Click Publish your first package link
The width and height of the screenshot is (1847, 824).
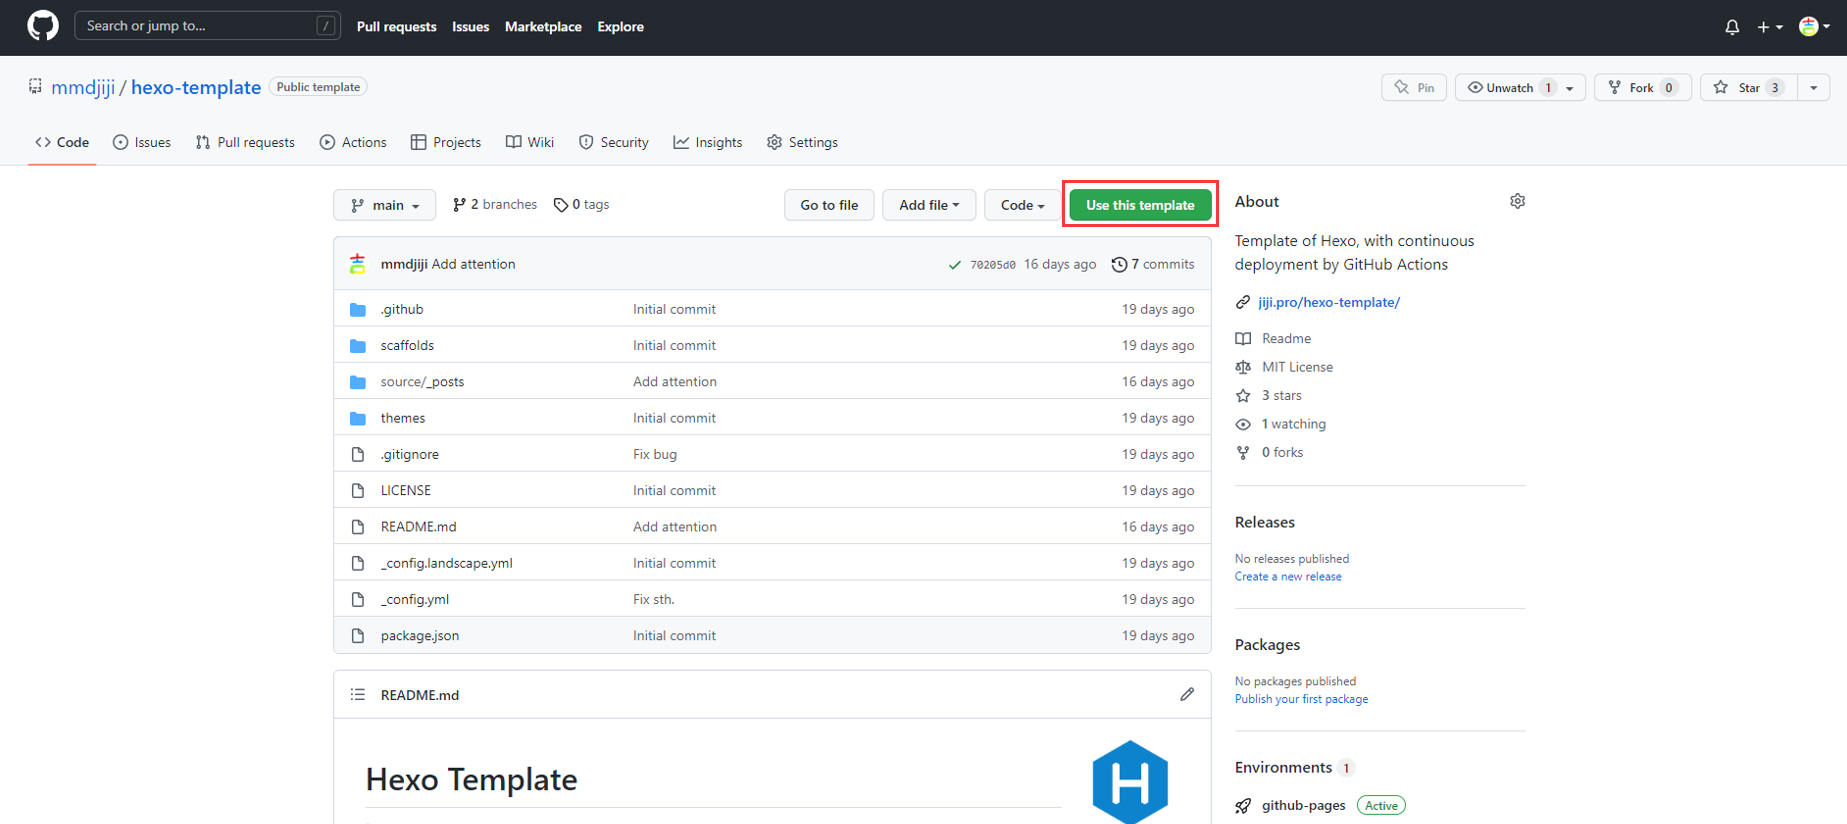(1301, 699)
